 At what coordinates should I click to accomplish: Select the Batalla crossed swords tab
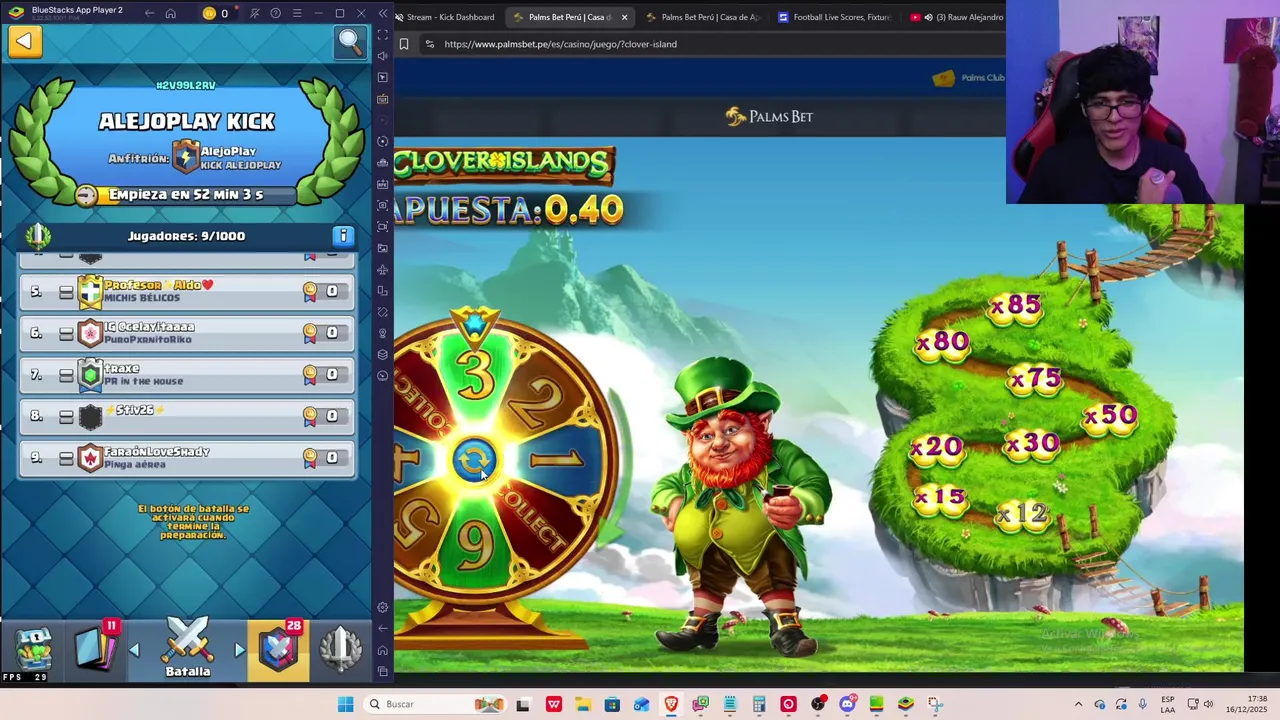[187, 648]
